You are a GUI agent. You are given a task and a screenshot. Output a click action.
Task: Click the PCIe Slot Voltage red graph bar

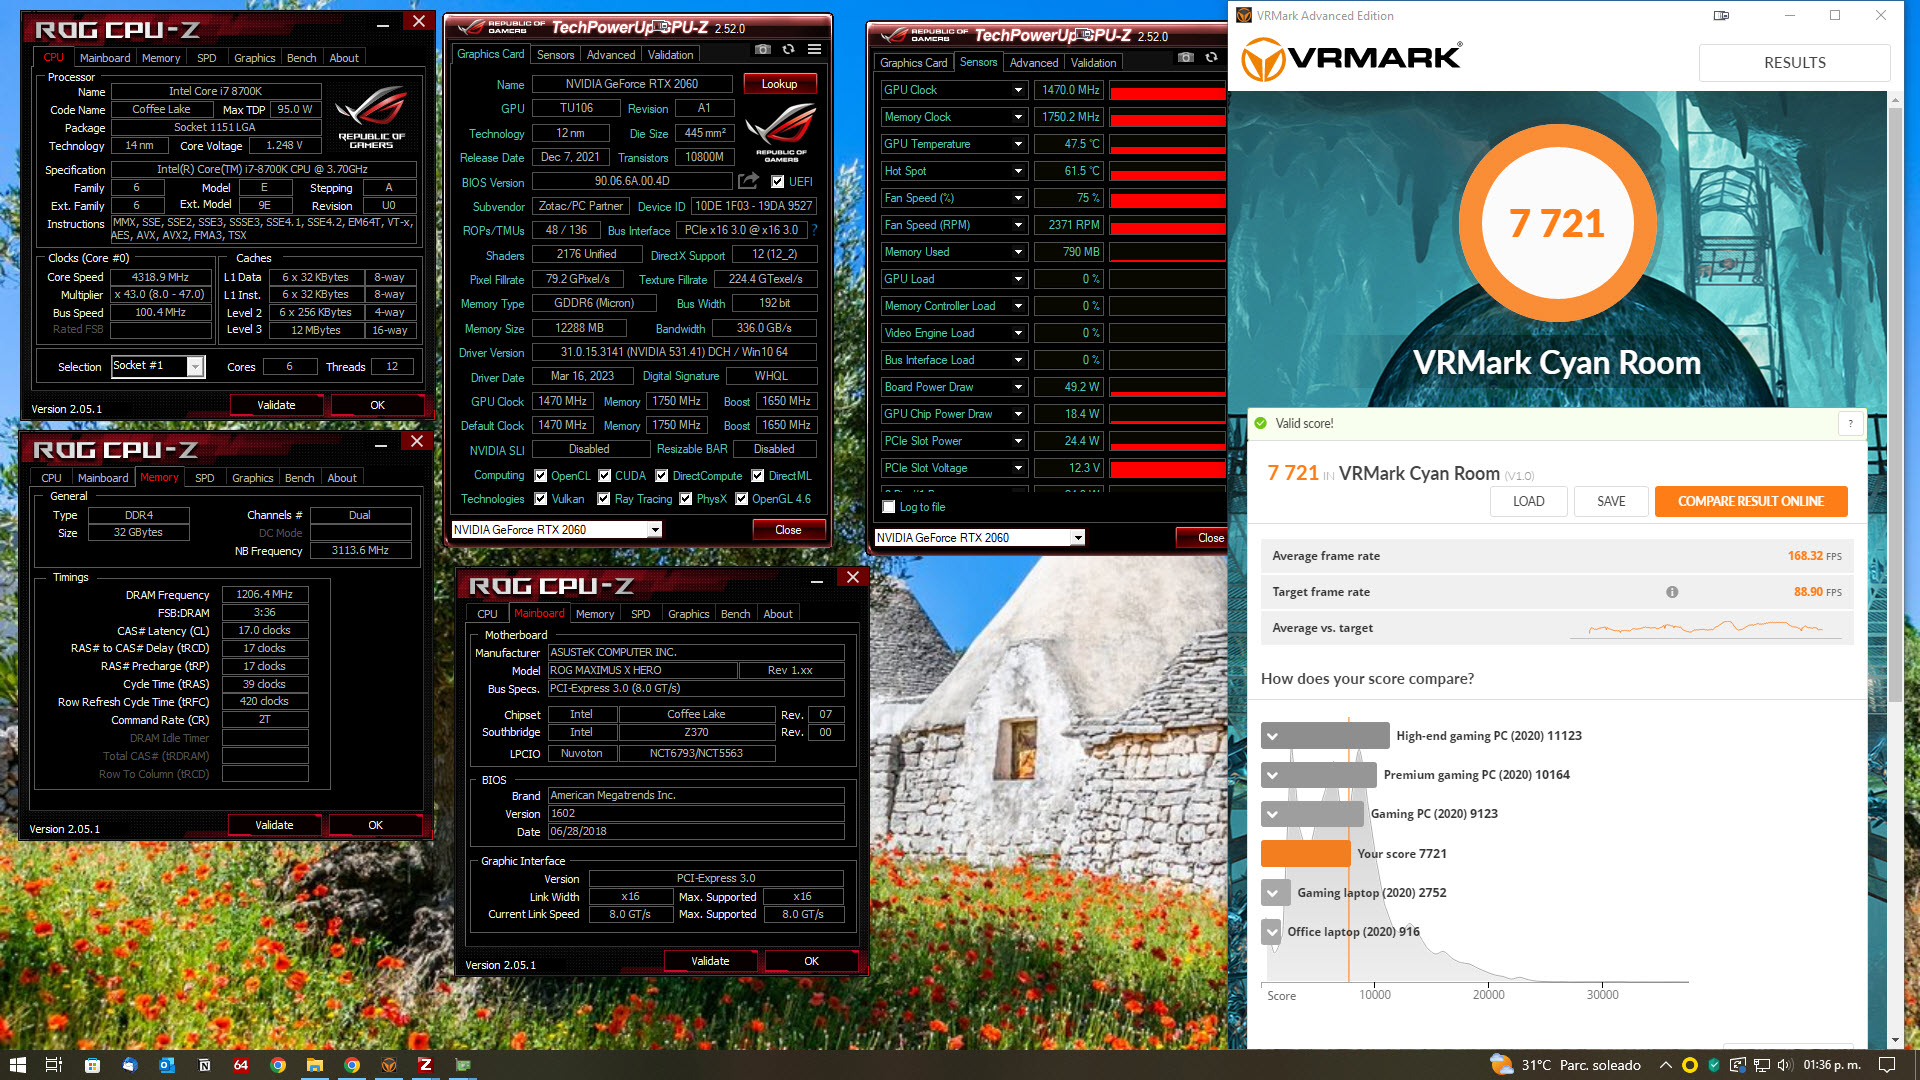click(1167, 468)
